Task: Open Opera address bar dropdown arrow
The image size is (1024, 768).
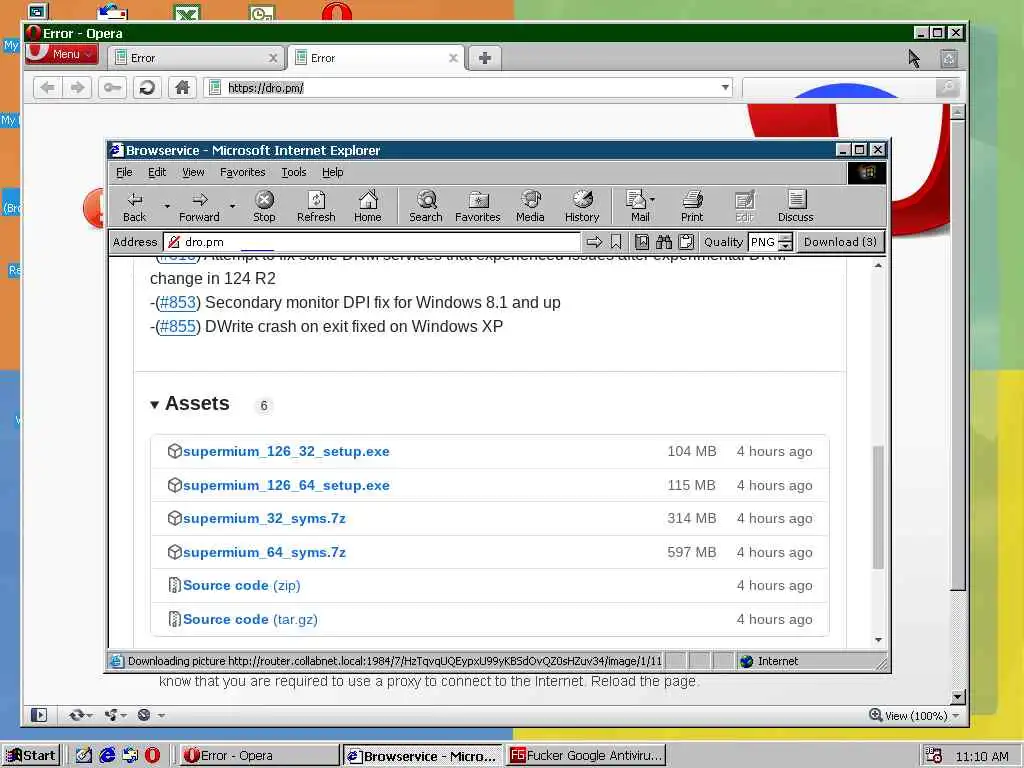Action: point(725,88)
